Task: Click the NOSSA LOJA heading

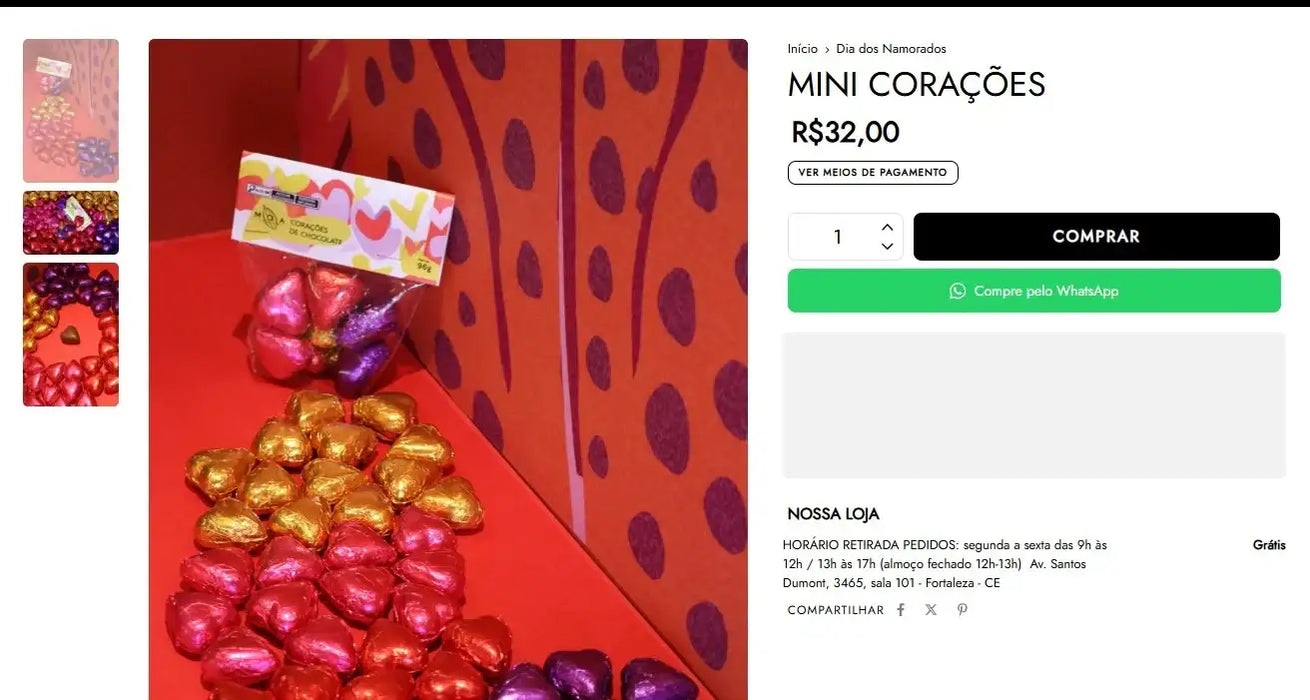Action: click(833, 514)
